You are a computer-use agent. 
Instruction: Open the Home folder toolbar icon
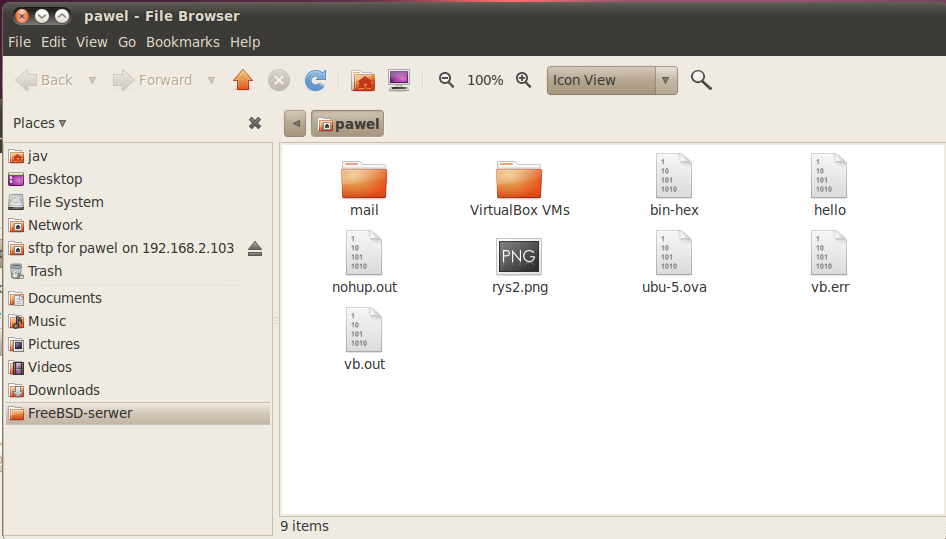(363, 80)
